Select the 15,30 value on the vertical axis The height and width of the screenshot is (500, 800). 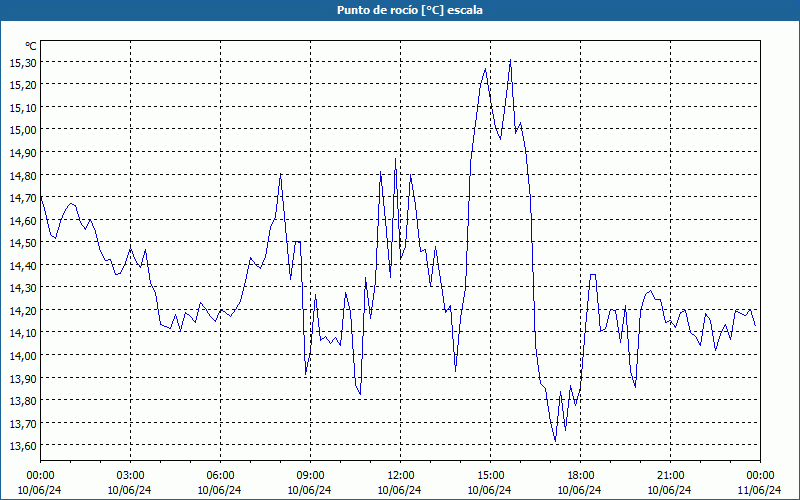click(22, 62)
